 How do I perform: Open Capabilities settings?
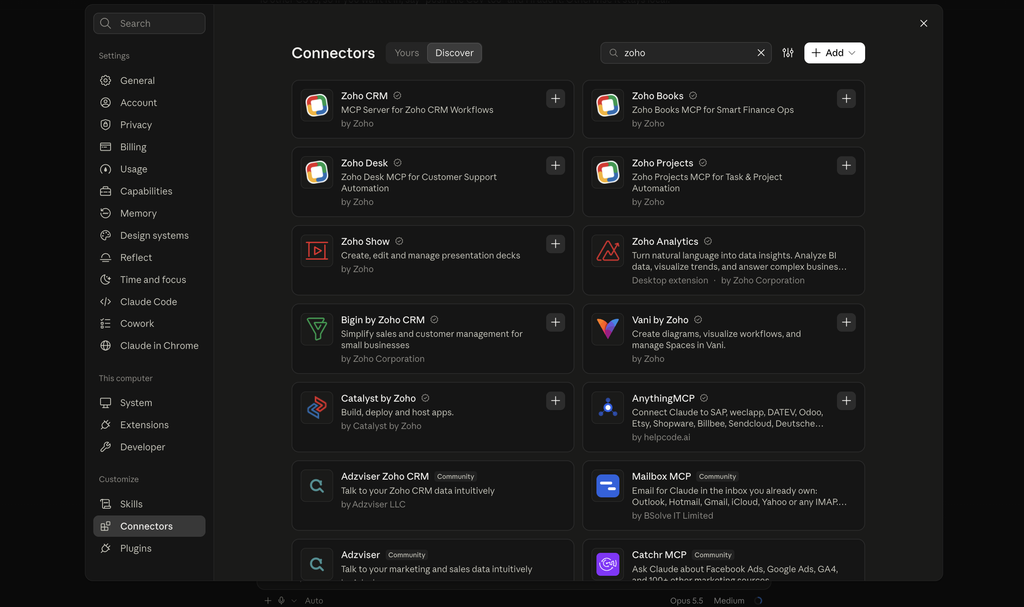[x=149, y=191]
